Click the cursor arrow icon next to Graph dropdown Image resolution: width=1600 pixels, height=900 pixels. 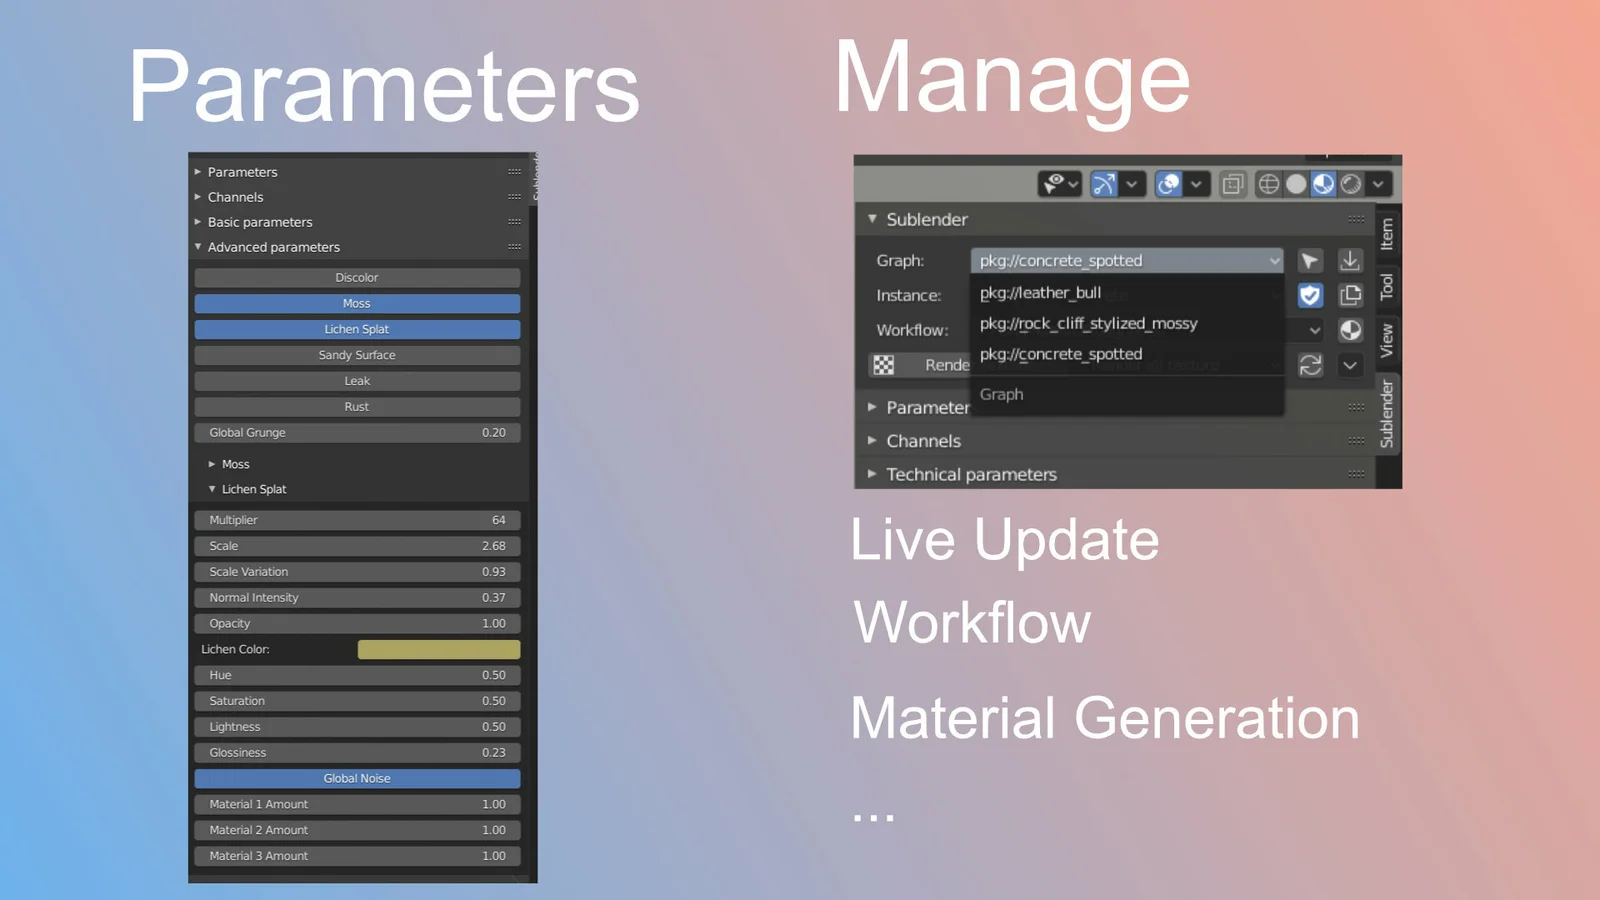[1309, 261]
